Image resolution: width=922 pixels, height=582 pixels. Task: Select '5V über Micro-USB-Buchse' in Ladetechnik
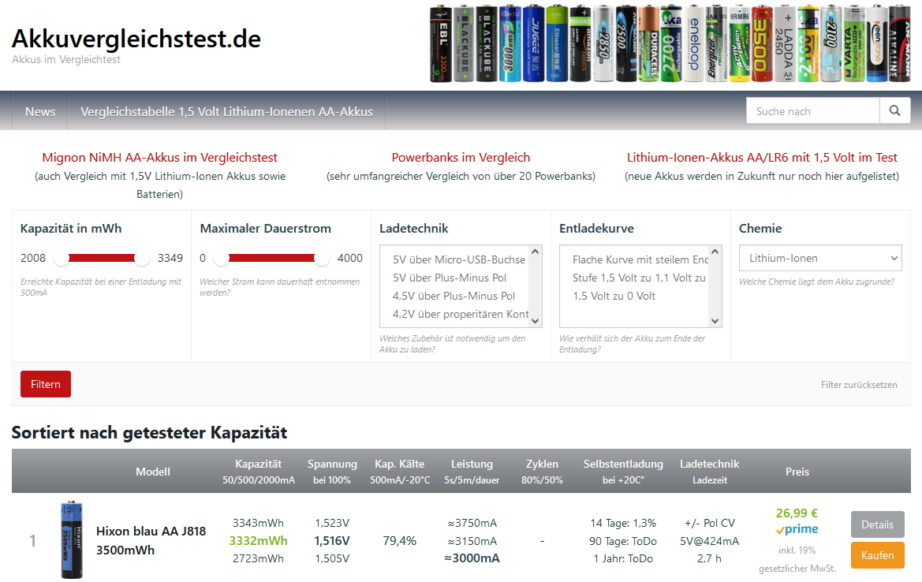click(458, 259)
